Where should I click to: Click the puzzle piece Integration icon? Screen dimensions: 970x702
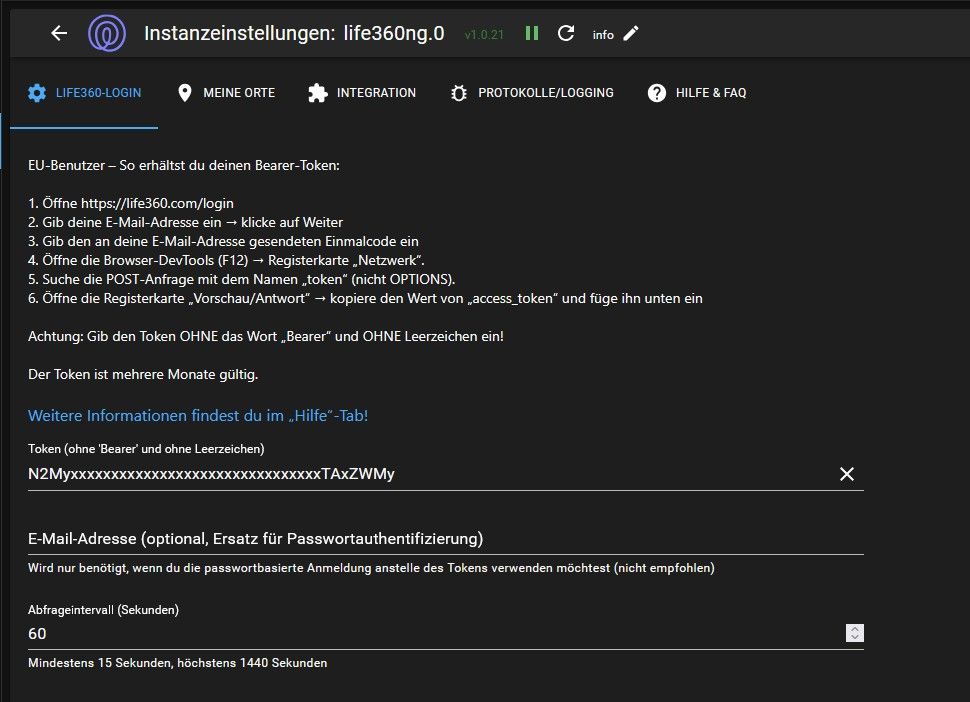(317, 93)
